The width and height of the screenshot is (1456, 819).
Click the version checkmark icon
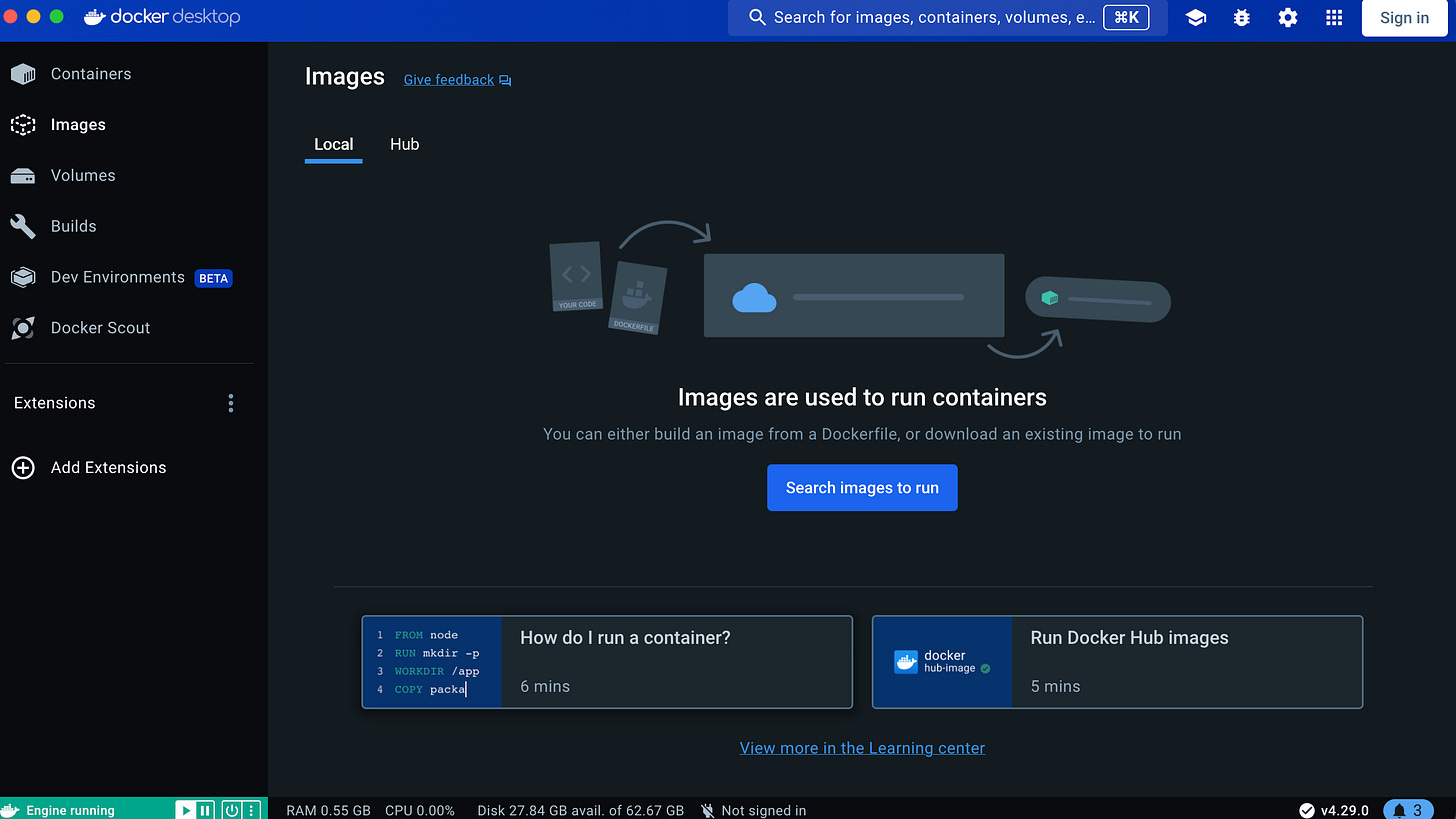click(1306, 810)
